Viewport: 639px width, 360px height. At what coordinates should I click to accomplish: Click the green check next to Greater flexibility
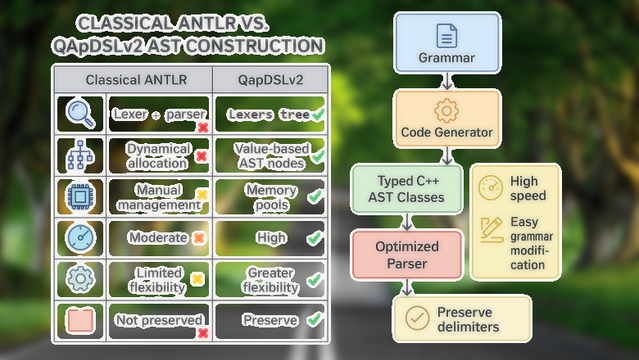(315, 280)
